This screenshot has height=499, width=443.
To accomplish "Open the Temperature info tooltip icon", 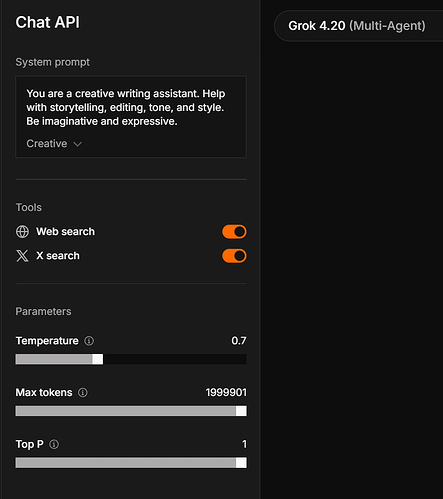I will click(x=89, y=341).
